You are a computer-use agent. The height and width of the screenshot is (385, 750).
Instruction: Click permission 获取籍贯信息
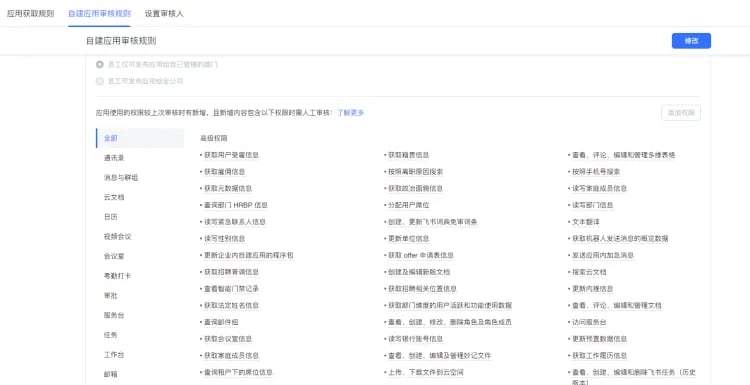408,155
